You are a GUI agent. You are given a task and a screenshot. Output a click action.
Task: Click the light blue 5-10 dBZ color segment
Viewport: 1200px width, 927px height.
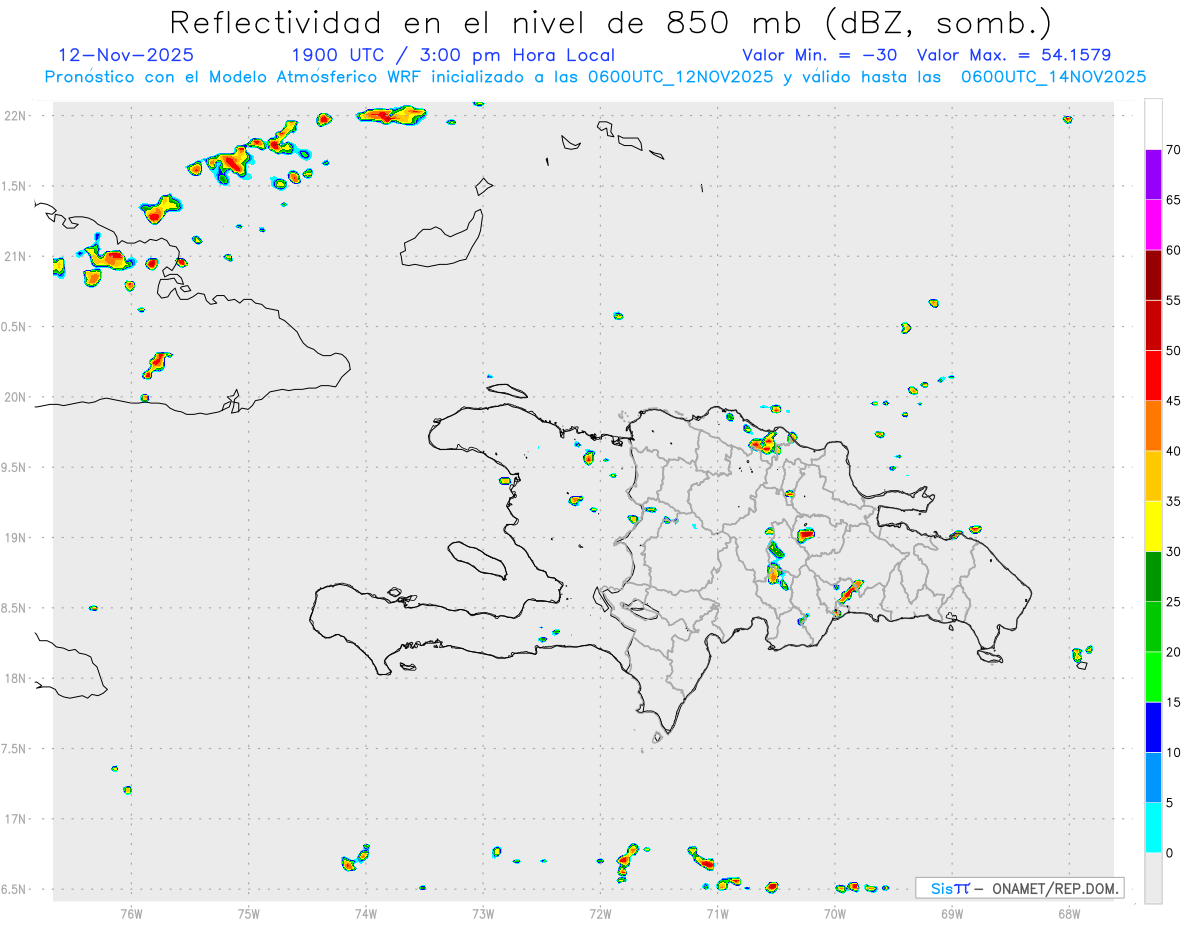[x=1153, y=778]
